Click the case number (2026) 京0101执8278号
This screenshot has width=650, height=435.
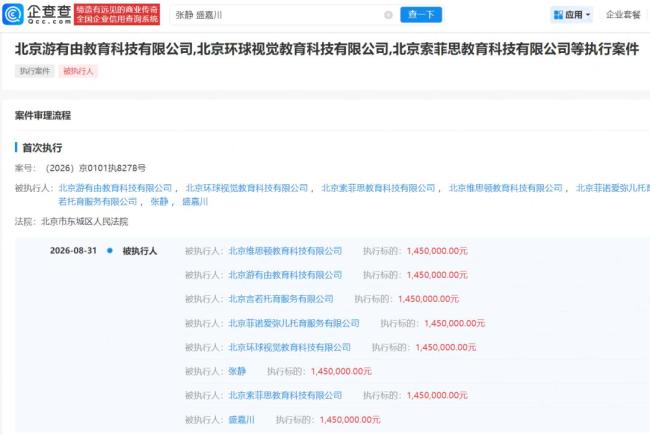(96, 168)
